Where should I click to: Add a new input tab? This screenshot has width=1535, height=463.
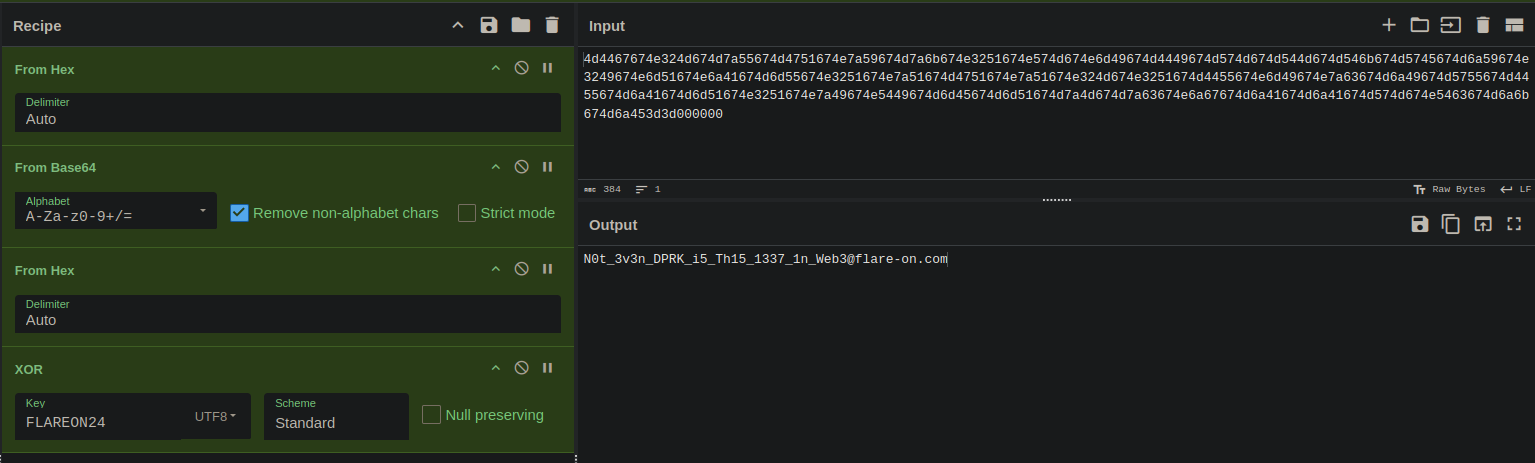pyautogui.click(x=1388, y=25)
